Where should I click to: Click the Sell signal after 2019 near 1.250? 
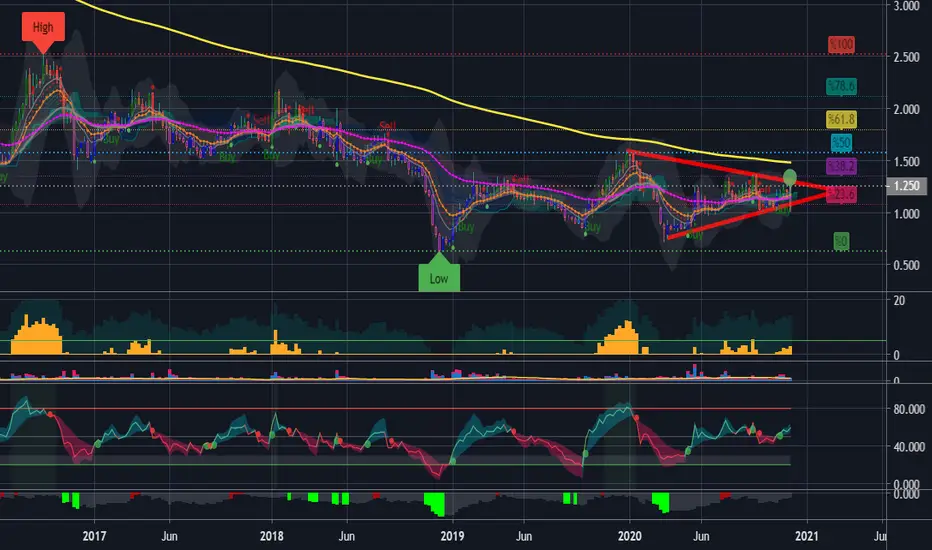pyautogui.click(x=521, y=179)
